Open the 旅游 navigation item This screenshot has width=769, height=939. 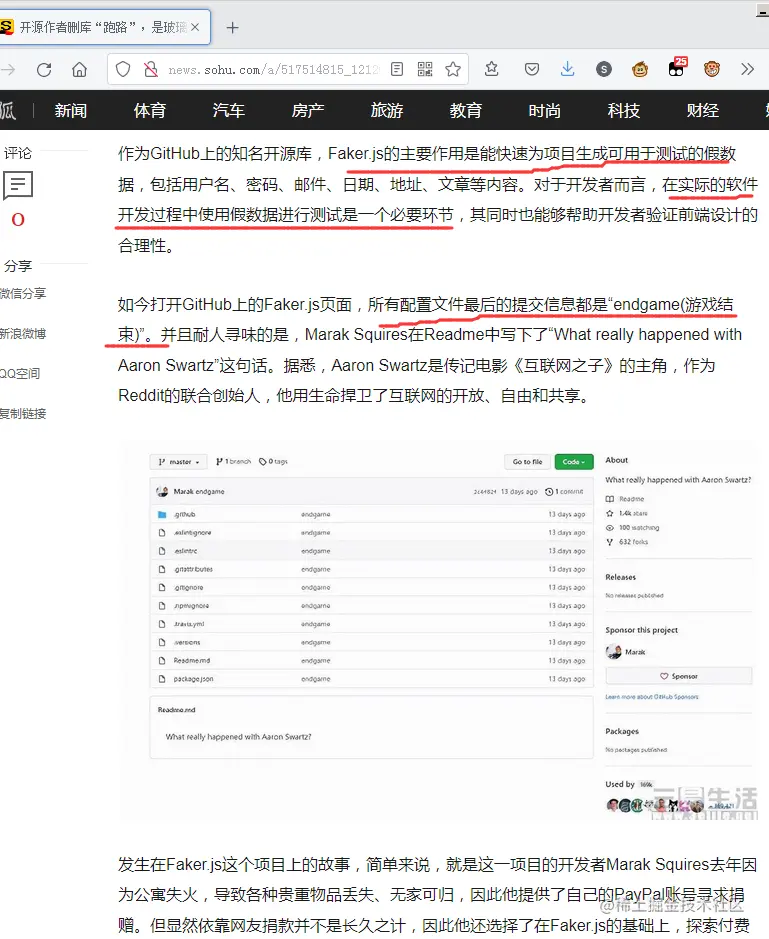click(387, 110)
